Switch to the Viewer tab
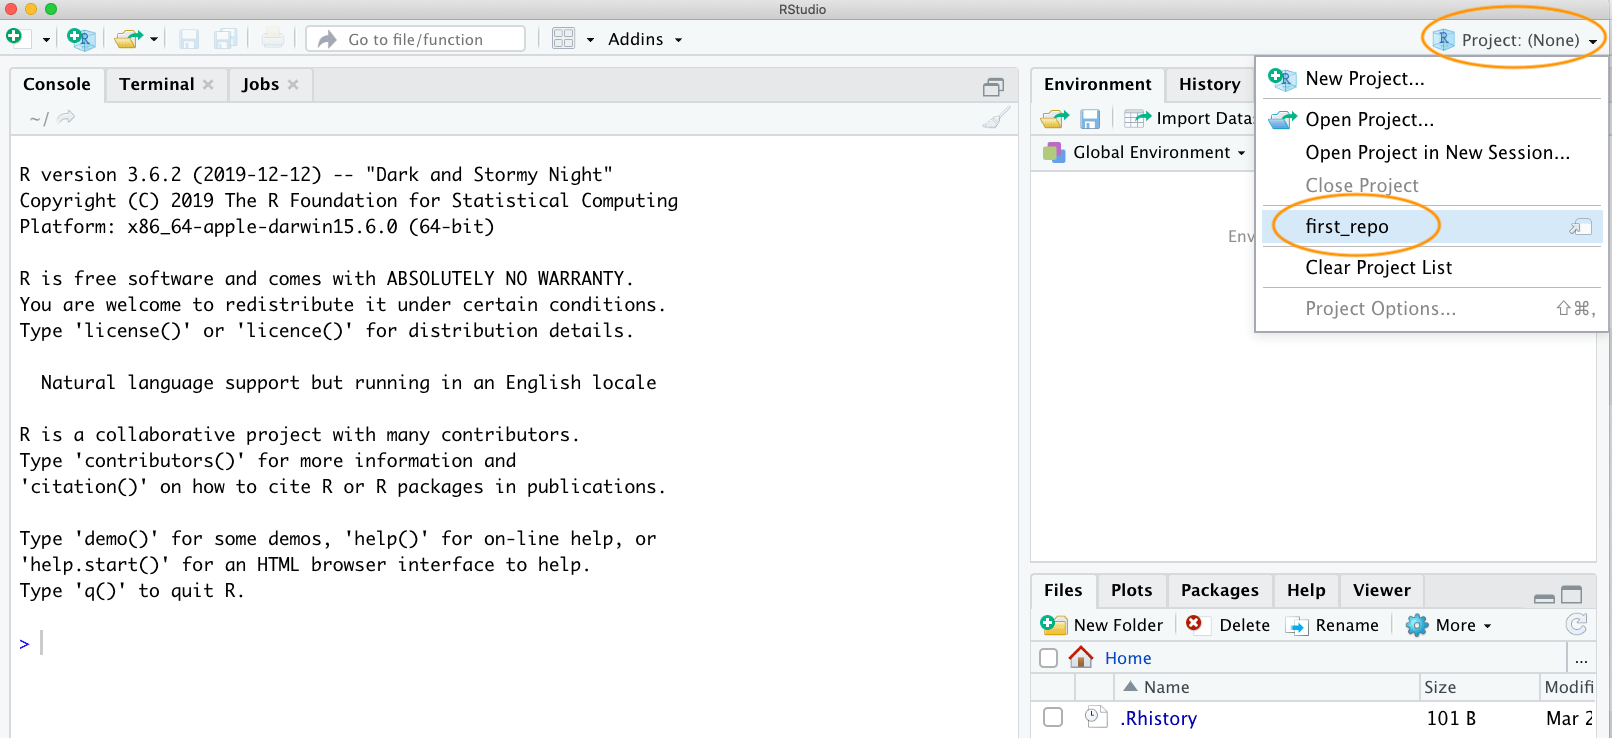1612x738 pixels. 1381,590
